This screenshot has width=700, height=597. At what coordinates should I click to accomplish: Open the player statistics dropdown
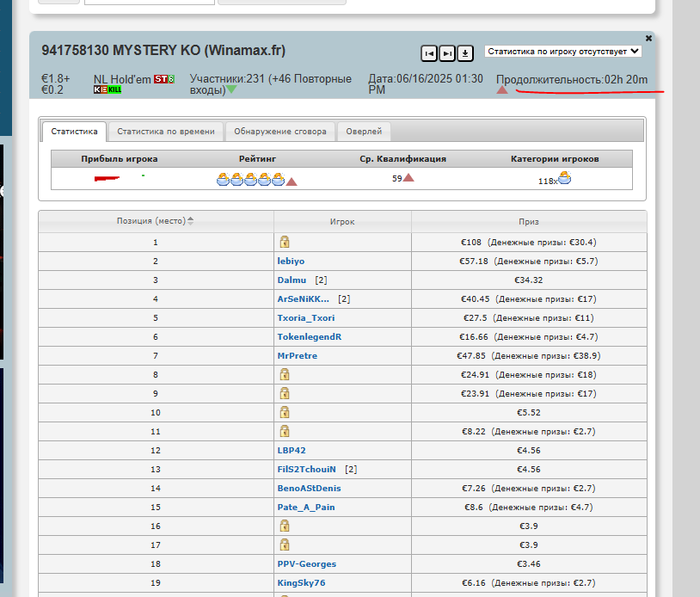point(563,51)
